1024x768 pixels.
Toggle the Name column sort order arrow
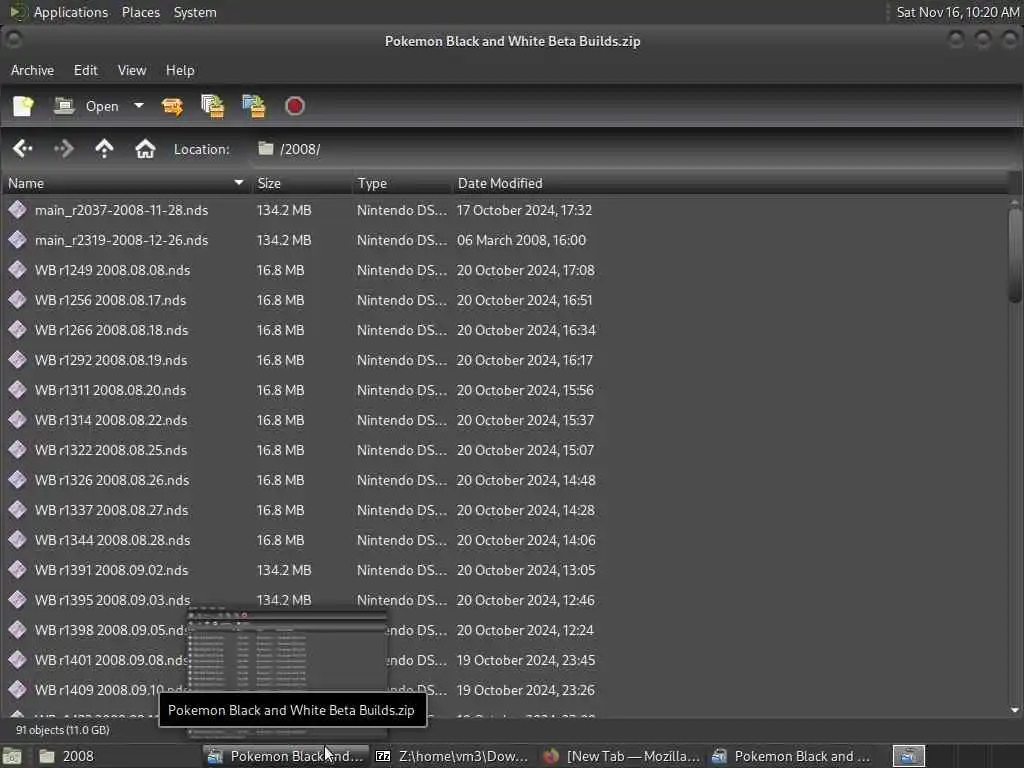(239, 184)
